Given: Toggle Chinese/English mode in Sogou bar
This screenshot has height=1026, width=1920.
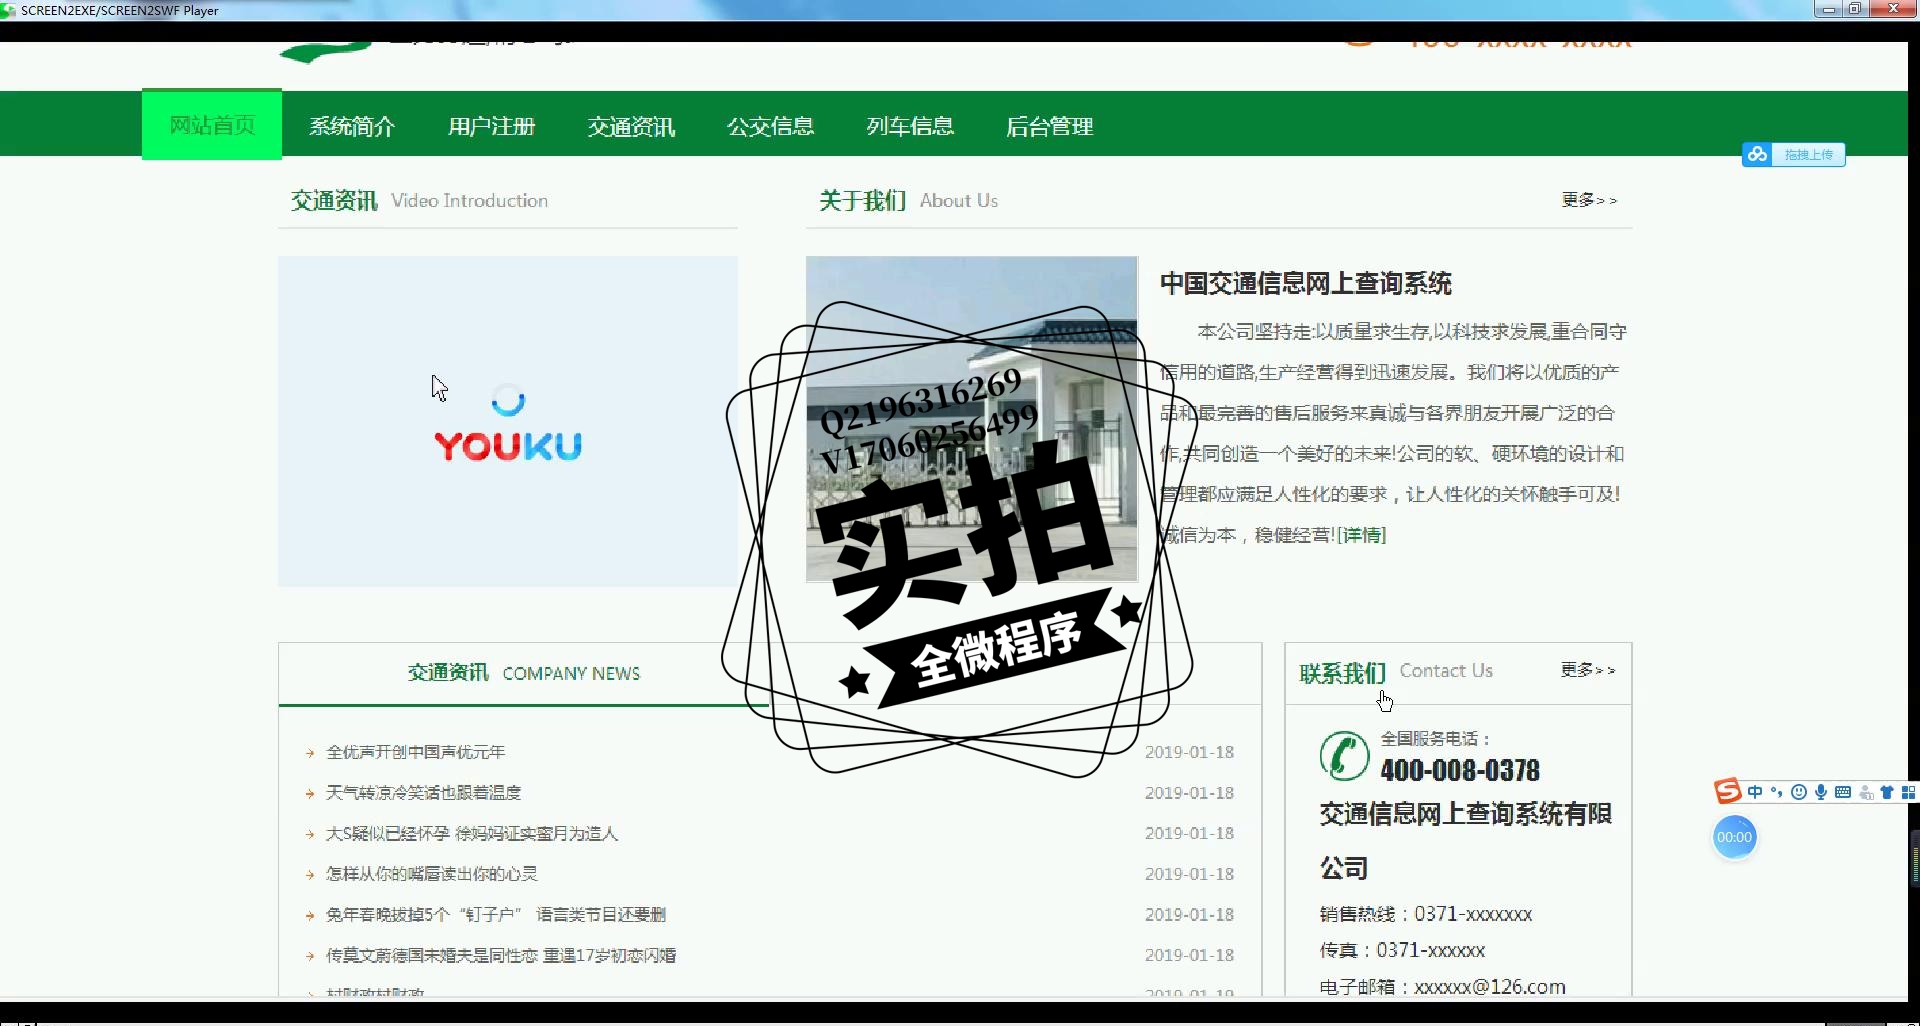Looking at the screenshot, I should tap(1755, 792).
